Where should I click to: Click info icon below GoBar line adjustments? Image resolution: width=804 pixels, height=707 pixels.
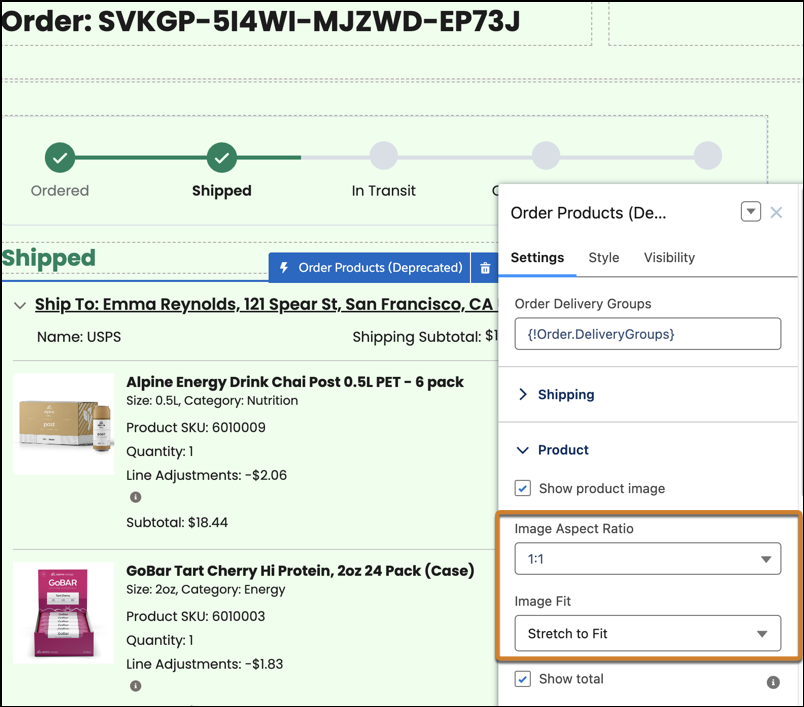(135, 685)
